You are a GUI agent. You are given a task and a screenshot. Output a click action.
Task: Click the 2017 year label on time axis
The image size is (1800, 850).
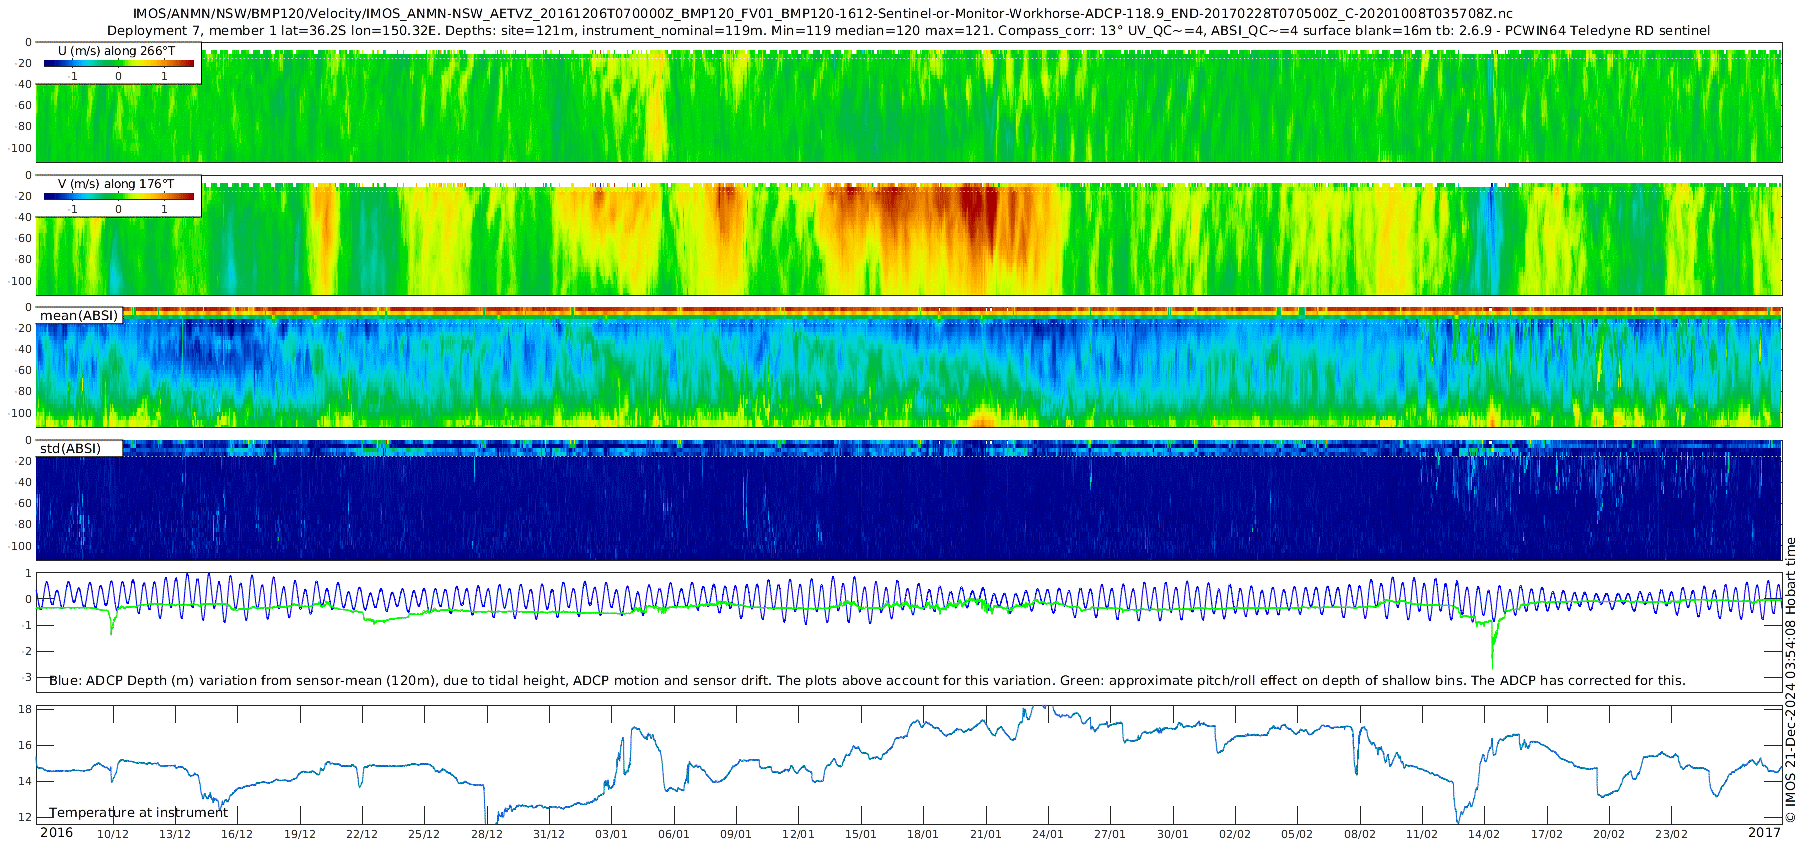click(x=1764, y=833)
